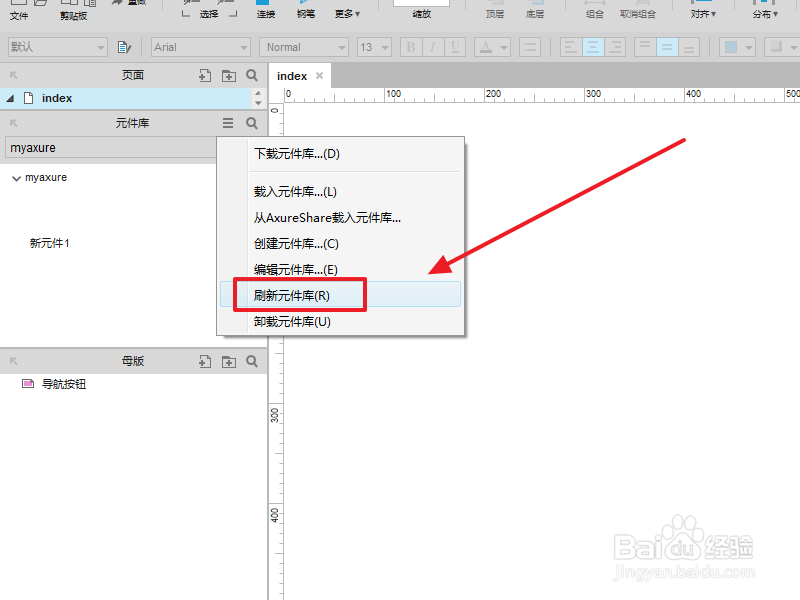Open the 更多 tools dropdown
Image resolution: width=800 pixels, height=600 pixels.
347,14
